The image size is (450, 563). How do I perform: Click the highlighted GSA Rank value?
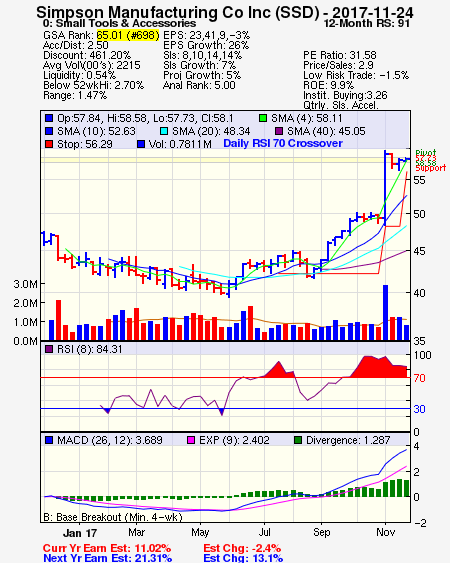pyautogui.click(x=128, y=35)
